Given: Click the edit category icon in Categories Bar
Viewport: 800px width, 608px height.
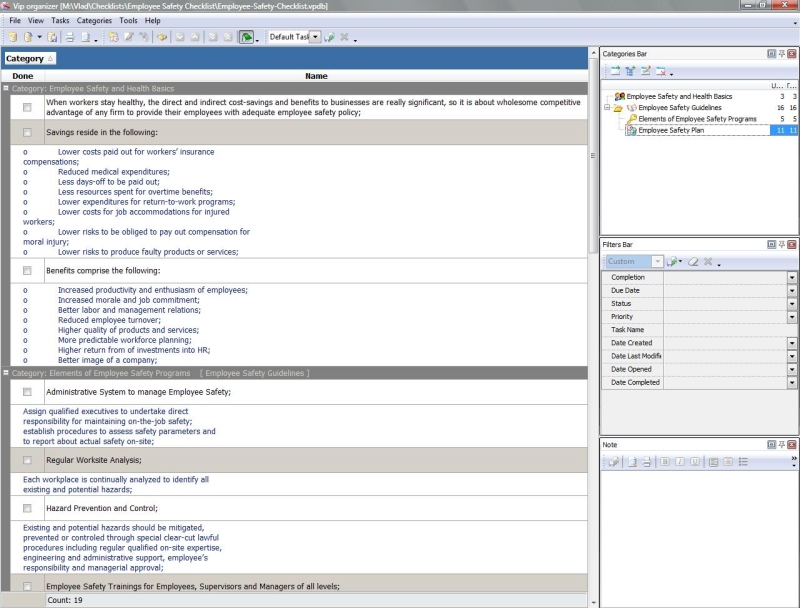Looking at the screenshot, I should tap(645, 71).
